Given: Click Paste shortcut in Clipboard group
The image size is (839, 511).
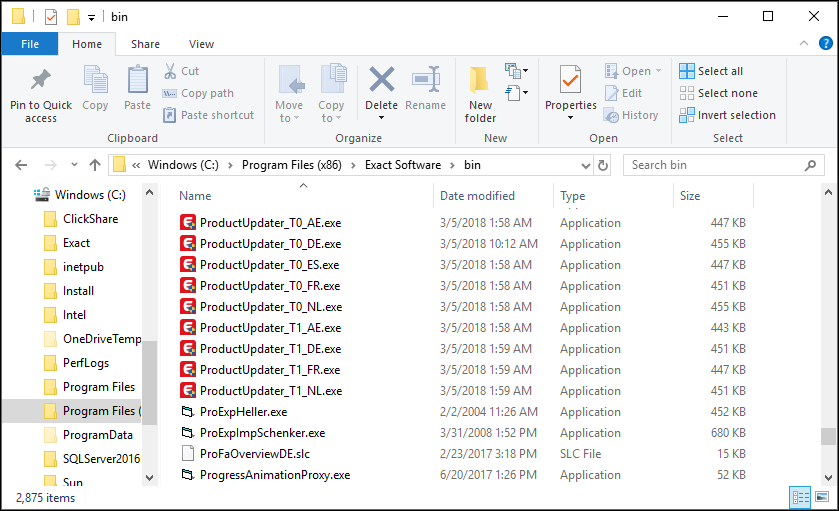Looking at the screenshot, I should coord(209,115).
